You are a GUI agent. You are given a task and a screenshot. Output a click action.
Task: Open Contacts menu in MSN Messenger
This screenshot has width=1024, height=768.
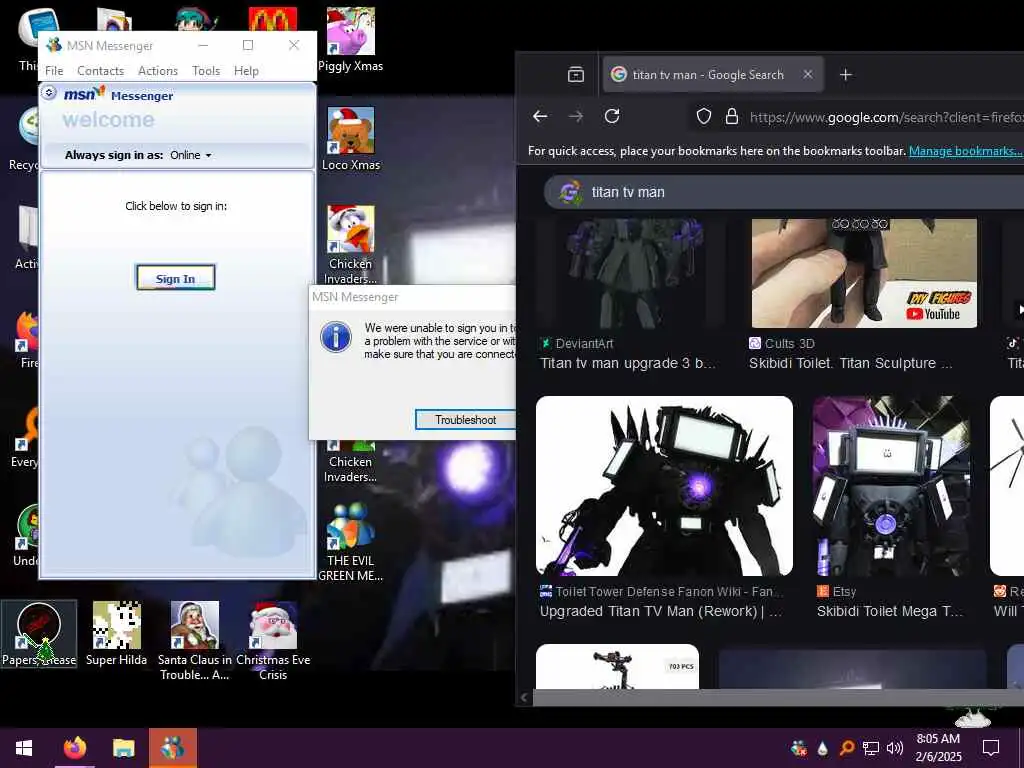[101, 71]
